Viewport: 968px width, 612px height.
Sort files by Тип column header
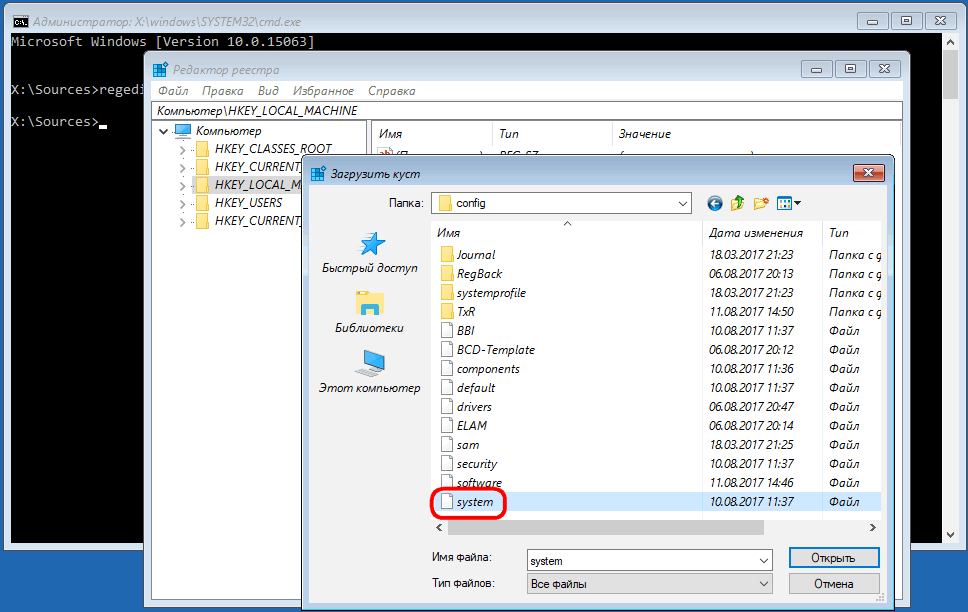pos(852,233)
